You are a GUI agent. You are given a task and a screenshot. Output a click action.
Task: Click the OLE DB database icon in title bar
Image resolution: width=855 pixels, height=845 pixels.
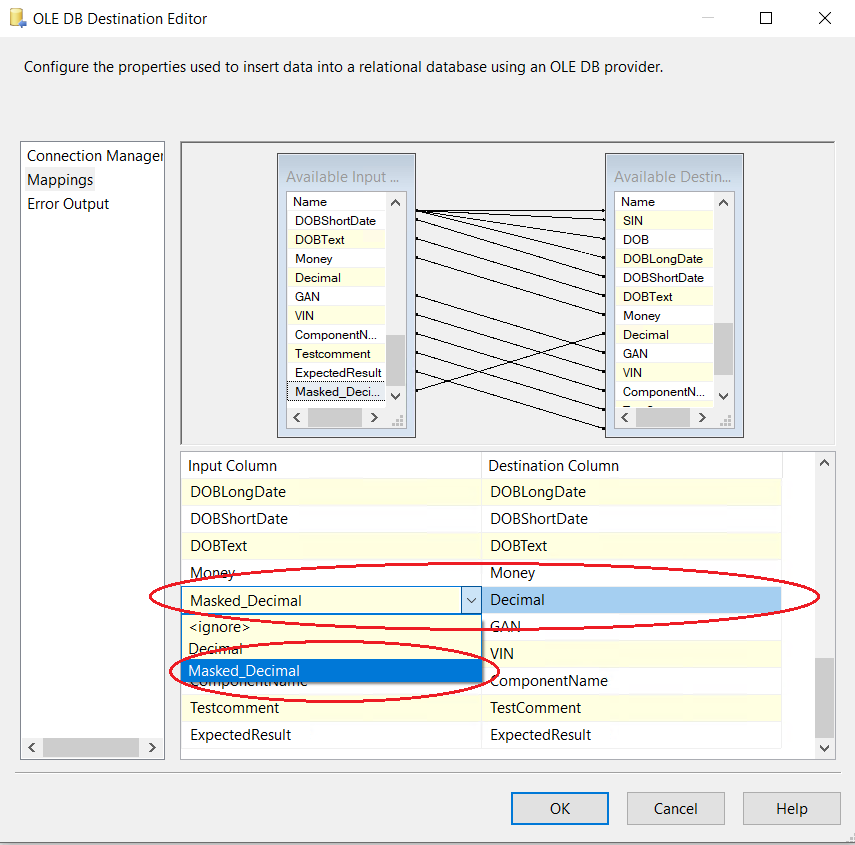(x=17, y=18)
